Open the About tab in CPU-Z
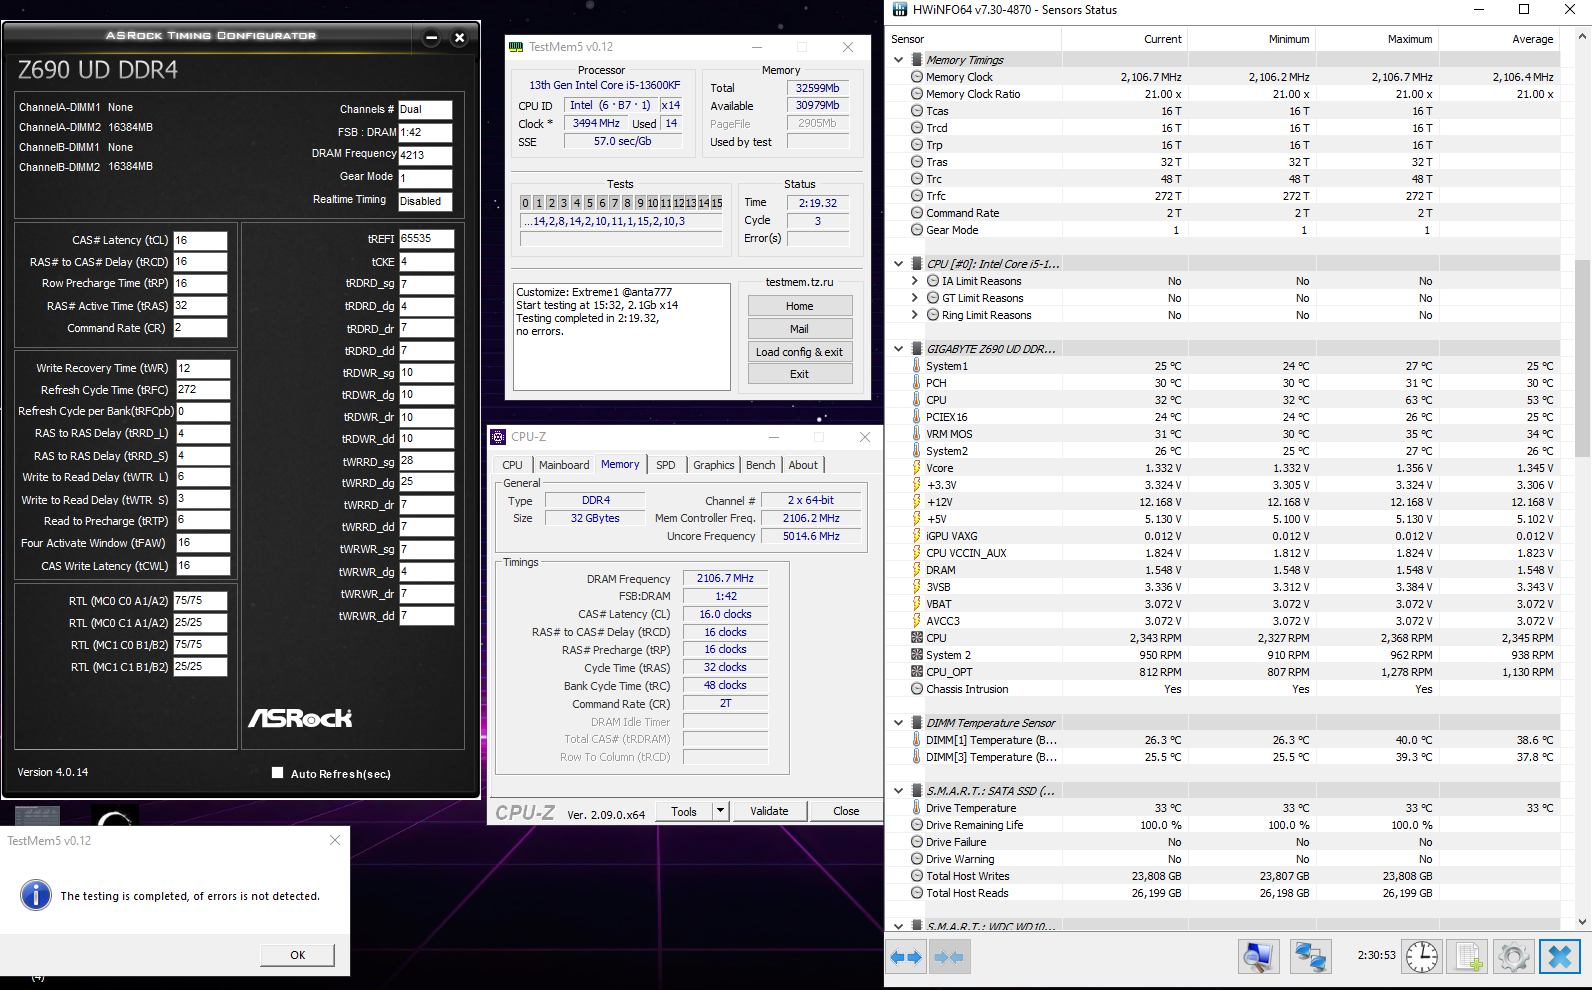Screen dimensions: 1592x990 click(x=803, y=465)
